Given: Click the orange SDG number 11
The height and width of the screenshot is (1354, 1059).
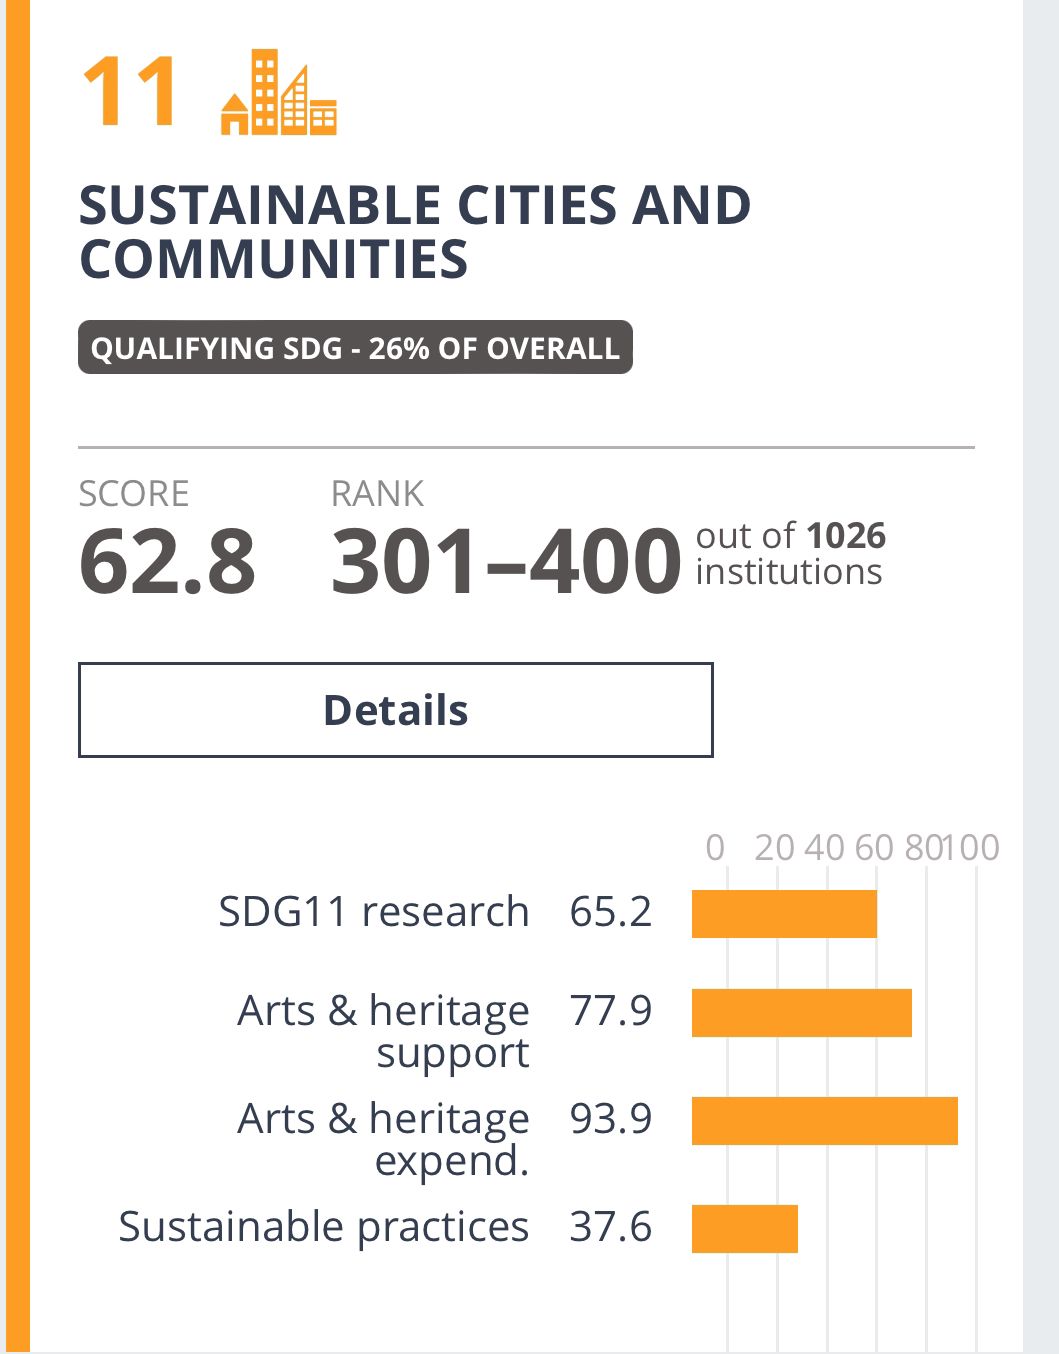Looking at the screenshot, I should pyautogui.click(x=130, y=92).
